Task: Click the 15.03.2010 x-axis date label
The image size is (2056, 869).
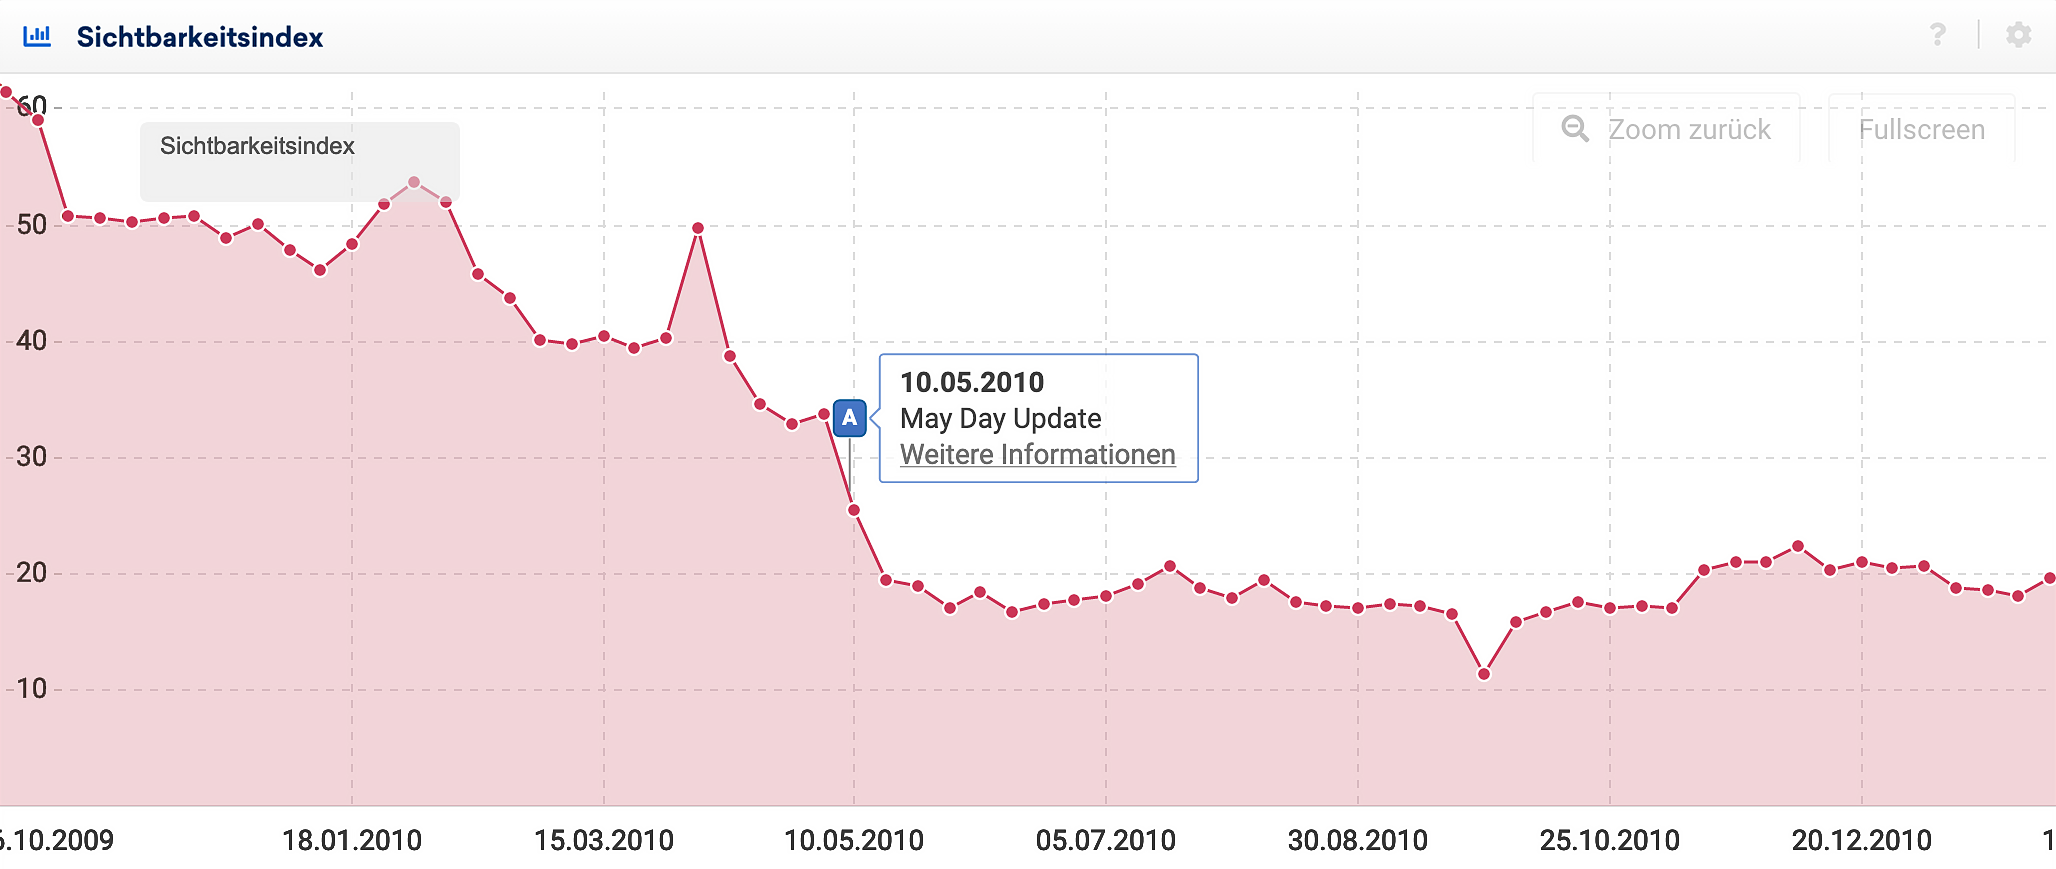Action: click(604, 840)
